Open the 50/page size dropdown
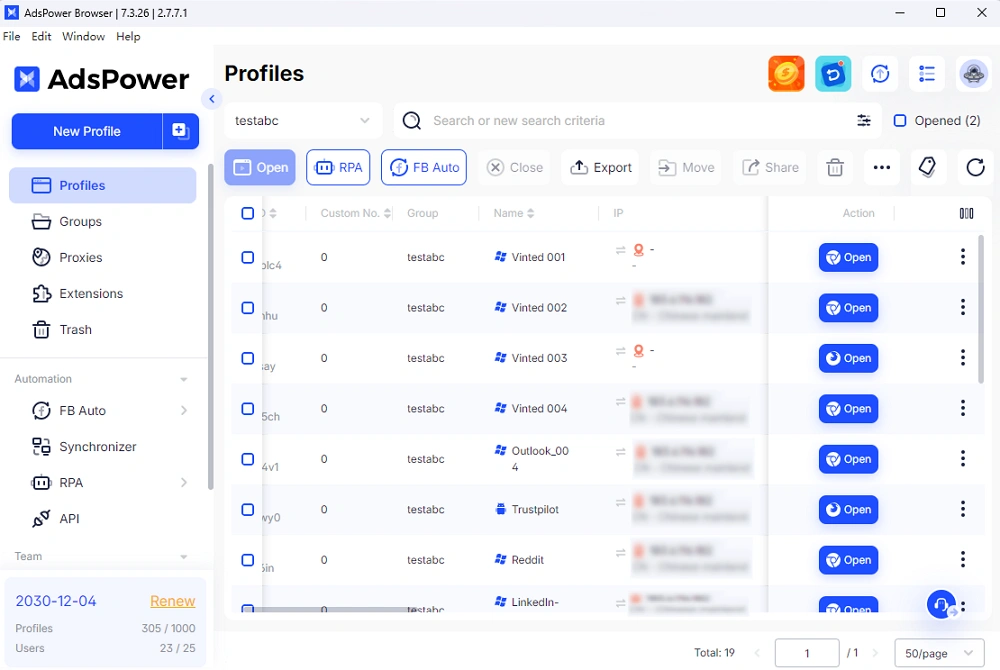 (939, 653)
